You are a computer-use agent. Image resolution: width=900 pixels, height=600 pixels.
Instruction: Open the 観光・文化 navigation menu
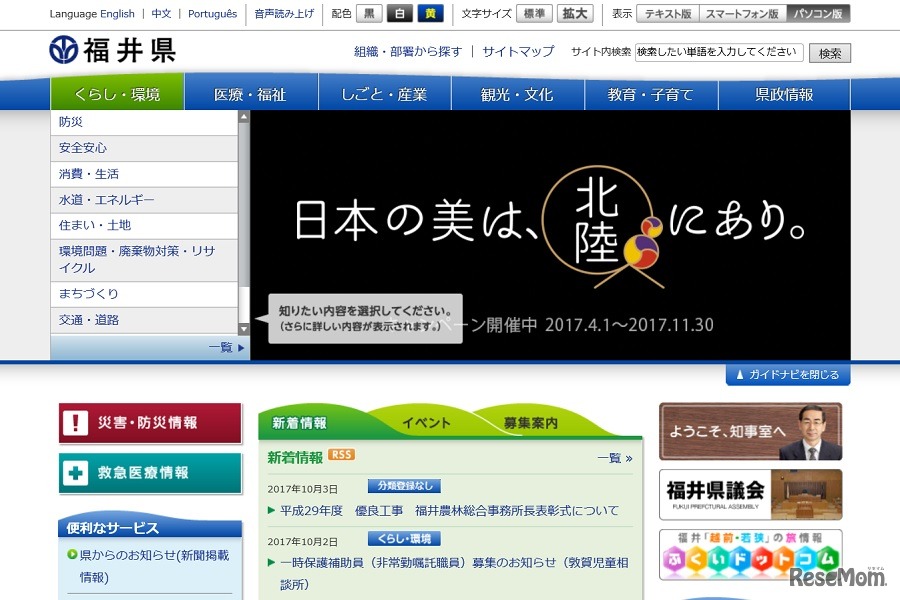click(517, 93)
